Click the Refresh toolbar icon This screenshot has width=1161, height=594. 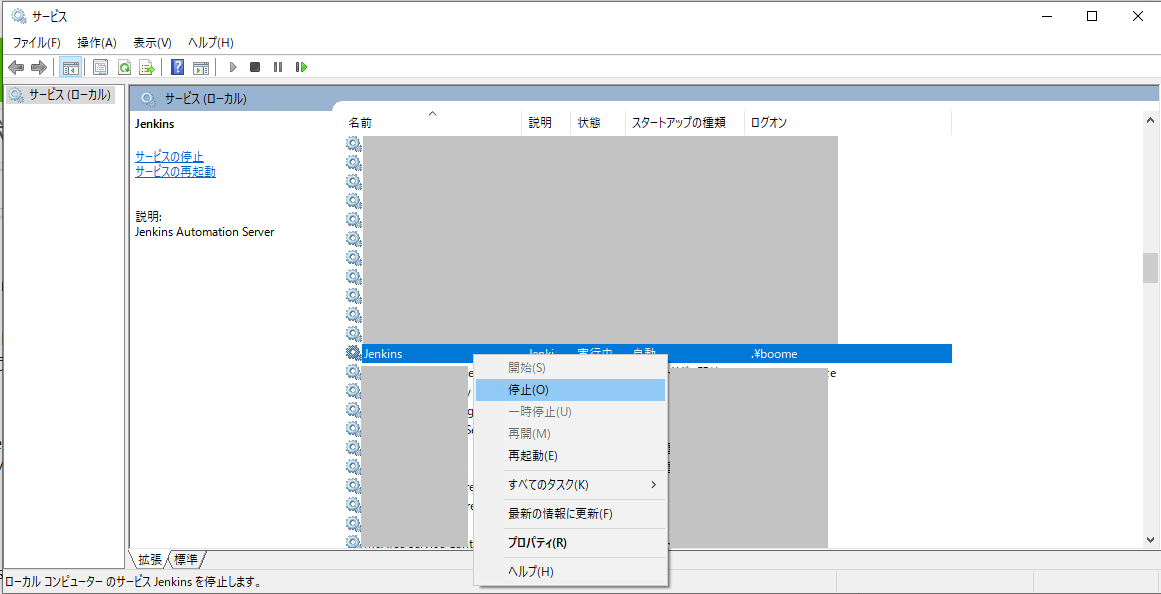(x=124, y=67)
